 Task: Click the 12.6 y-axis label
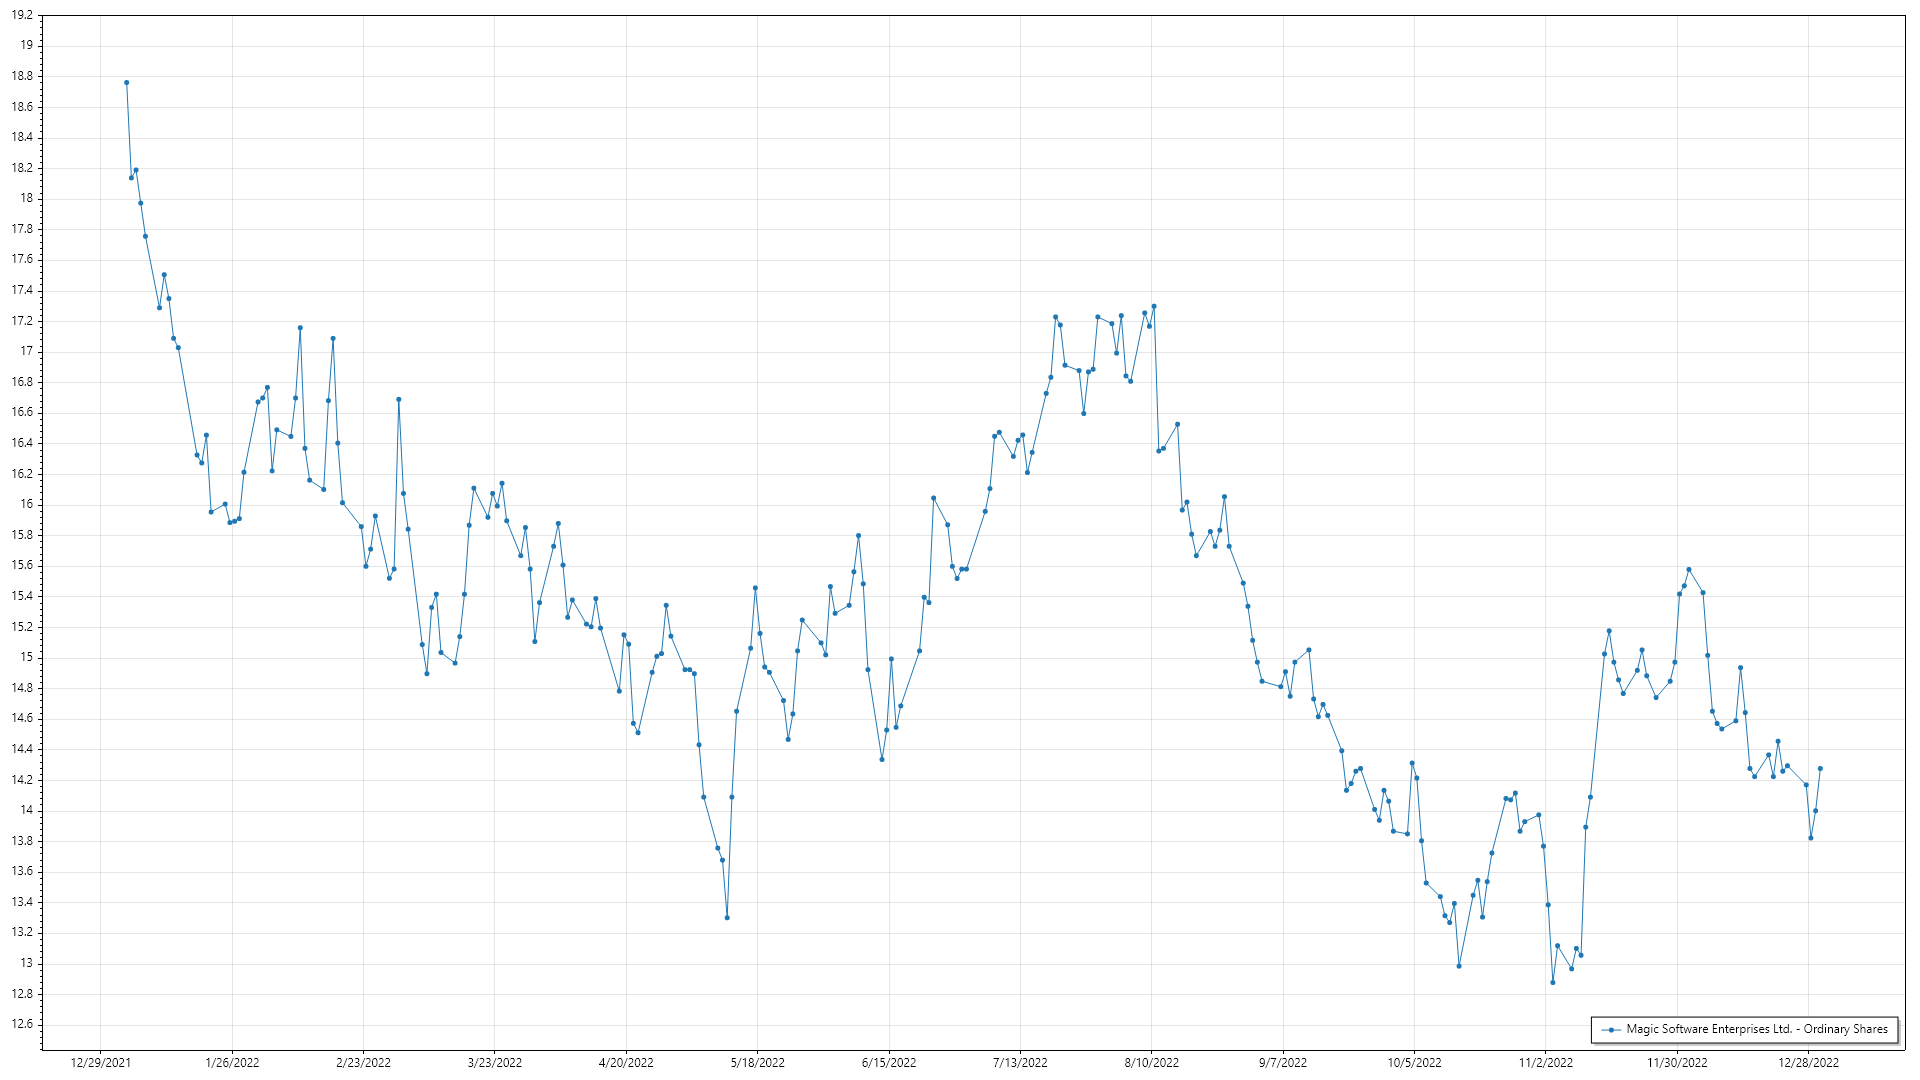tap(22, 1024)
